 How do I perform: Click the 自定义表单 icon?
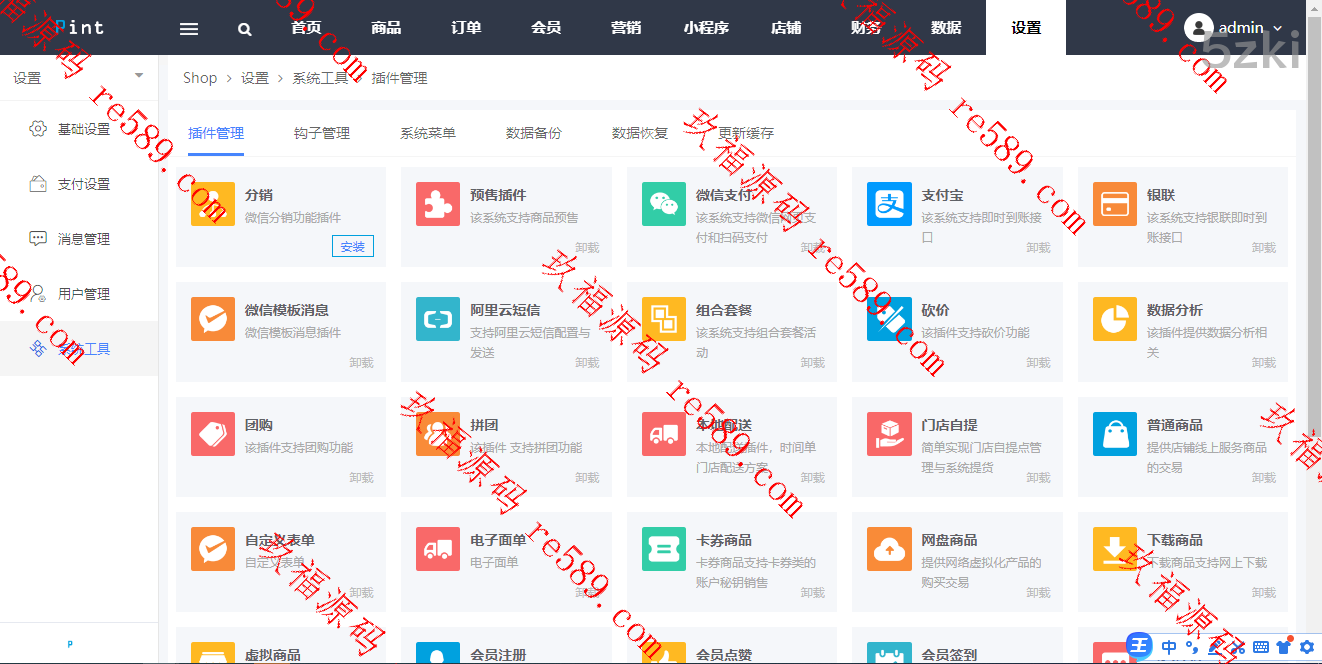tap(213, 549)
